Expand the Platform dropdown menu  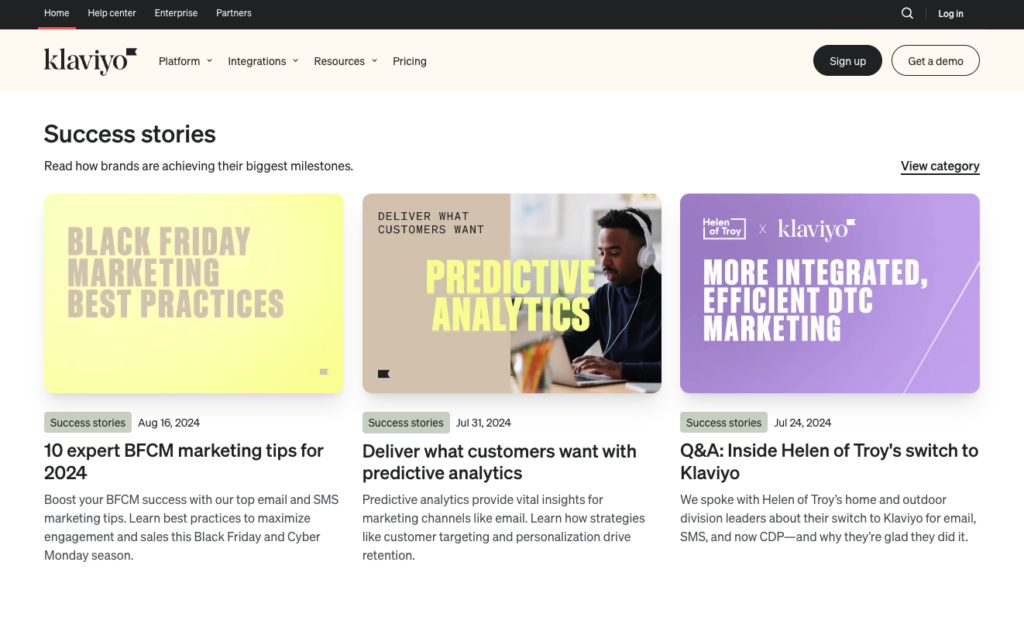[x=185, y=61]
